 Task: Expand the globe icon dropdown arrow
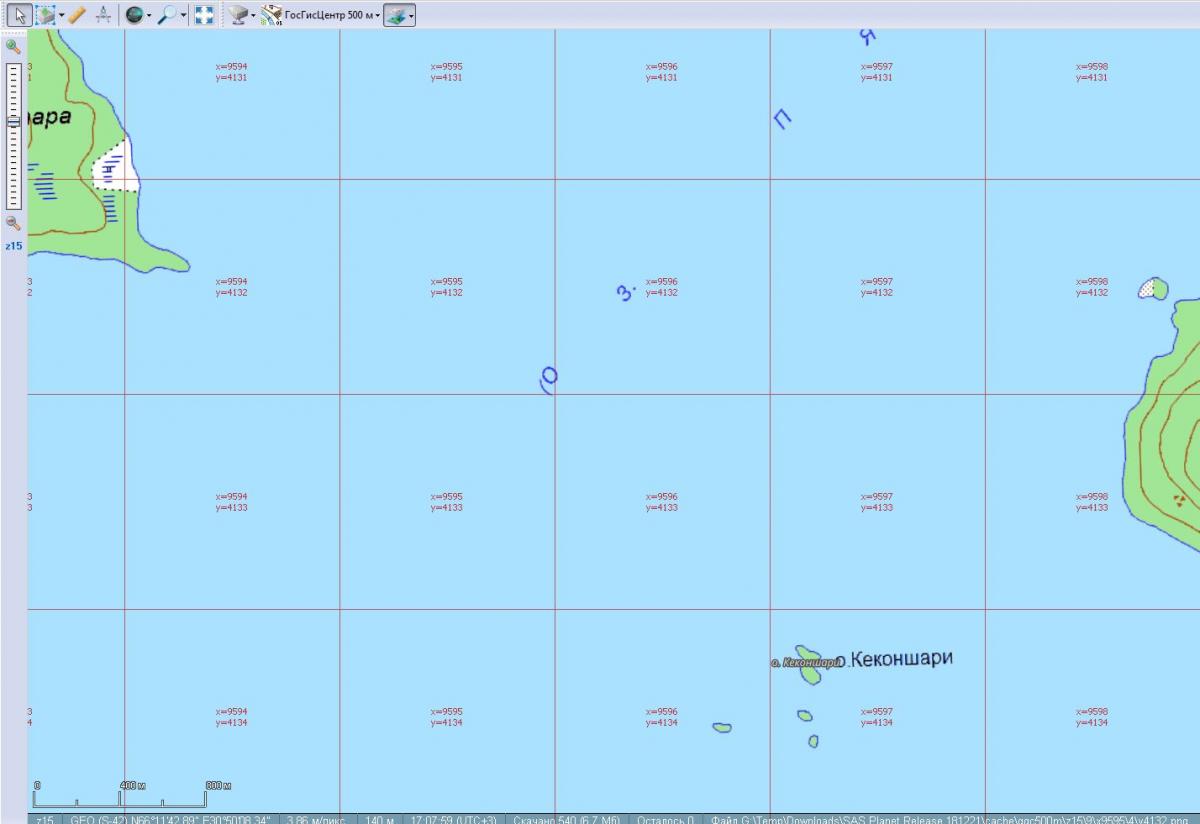[x=149, y=15]
